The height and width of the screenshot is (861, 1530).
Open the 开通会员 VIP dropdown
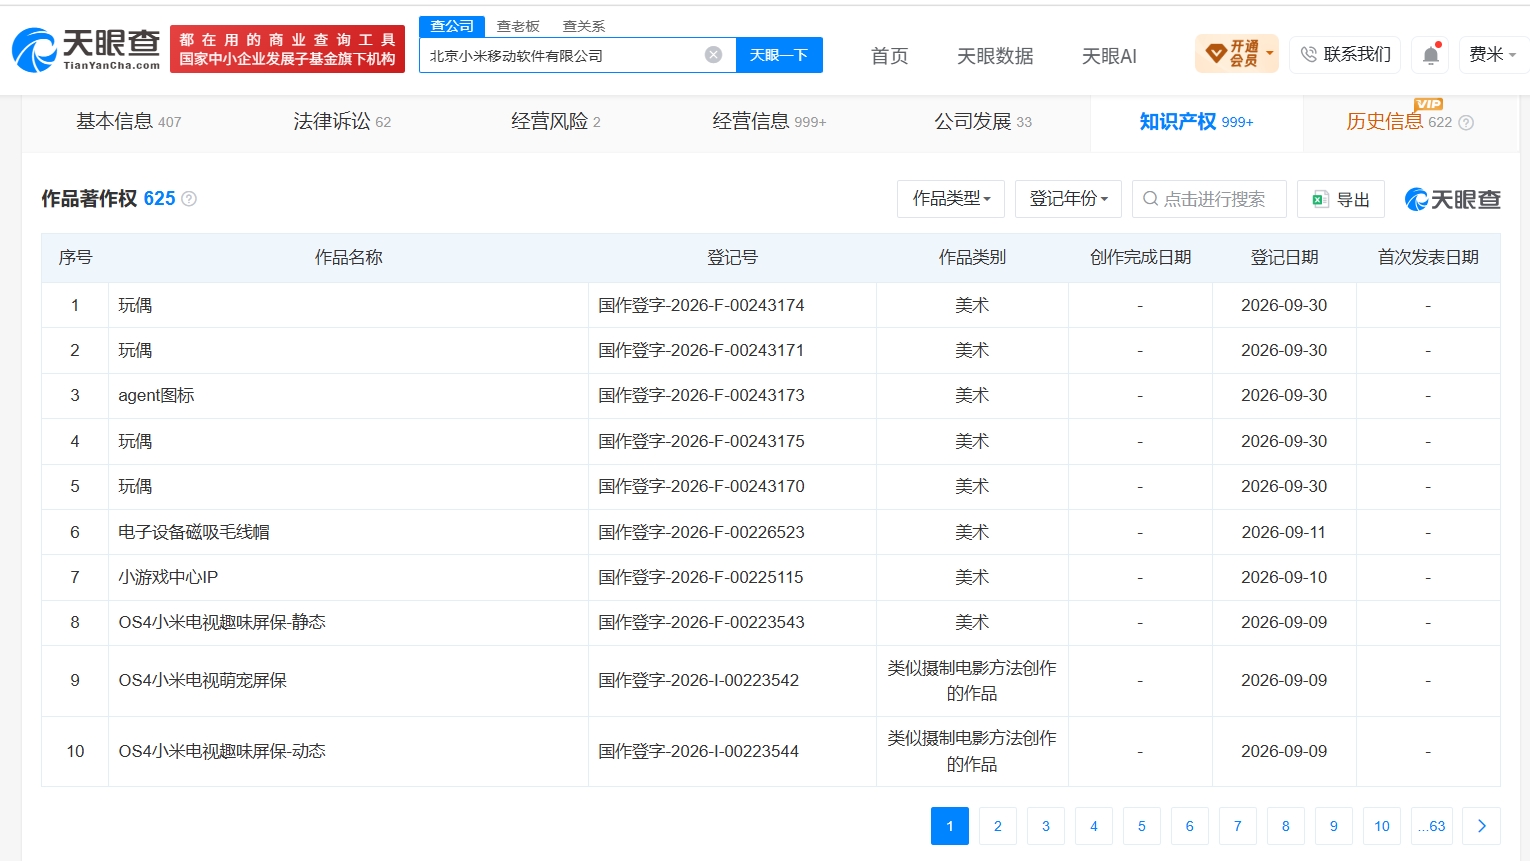1237,54
